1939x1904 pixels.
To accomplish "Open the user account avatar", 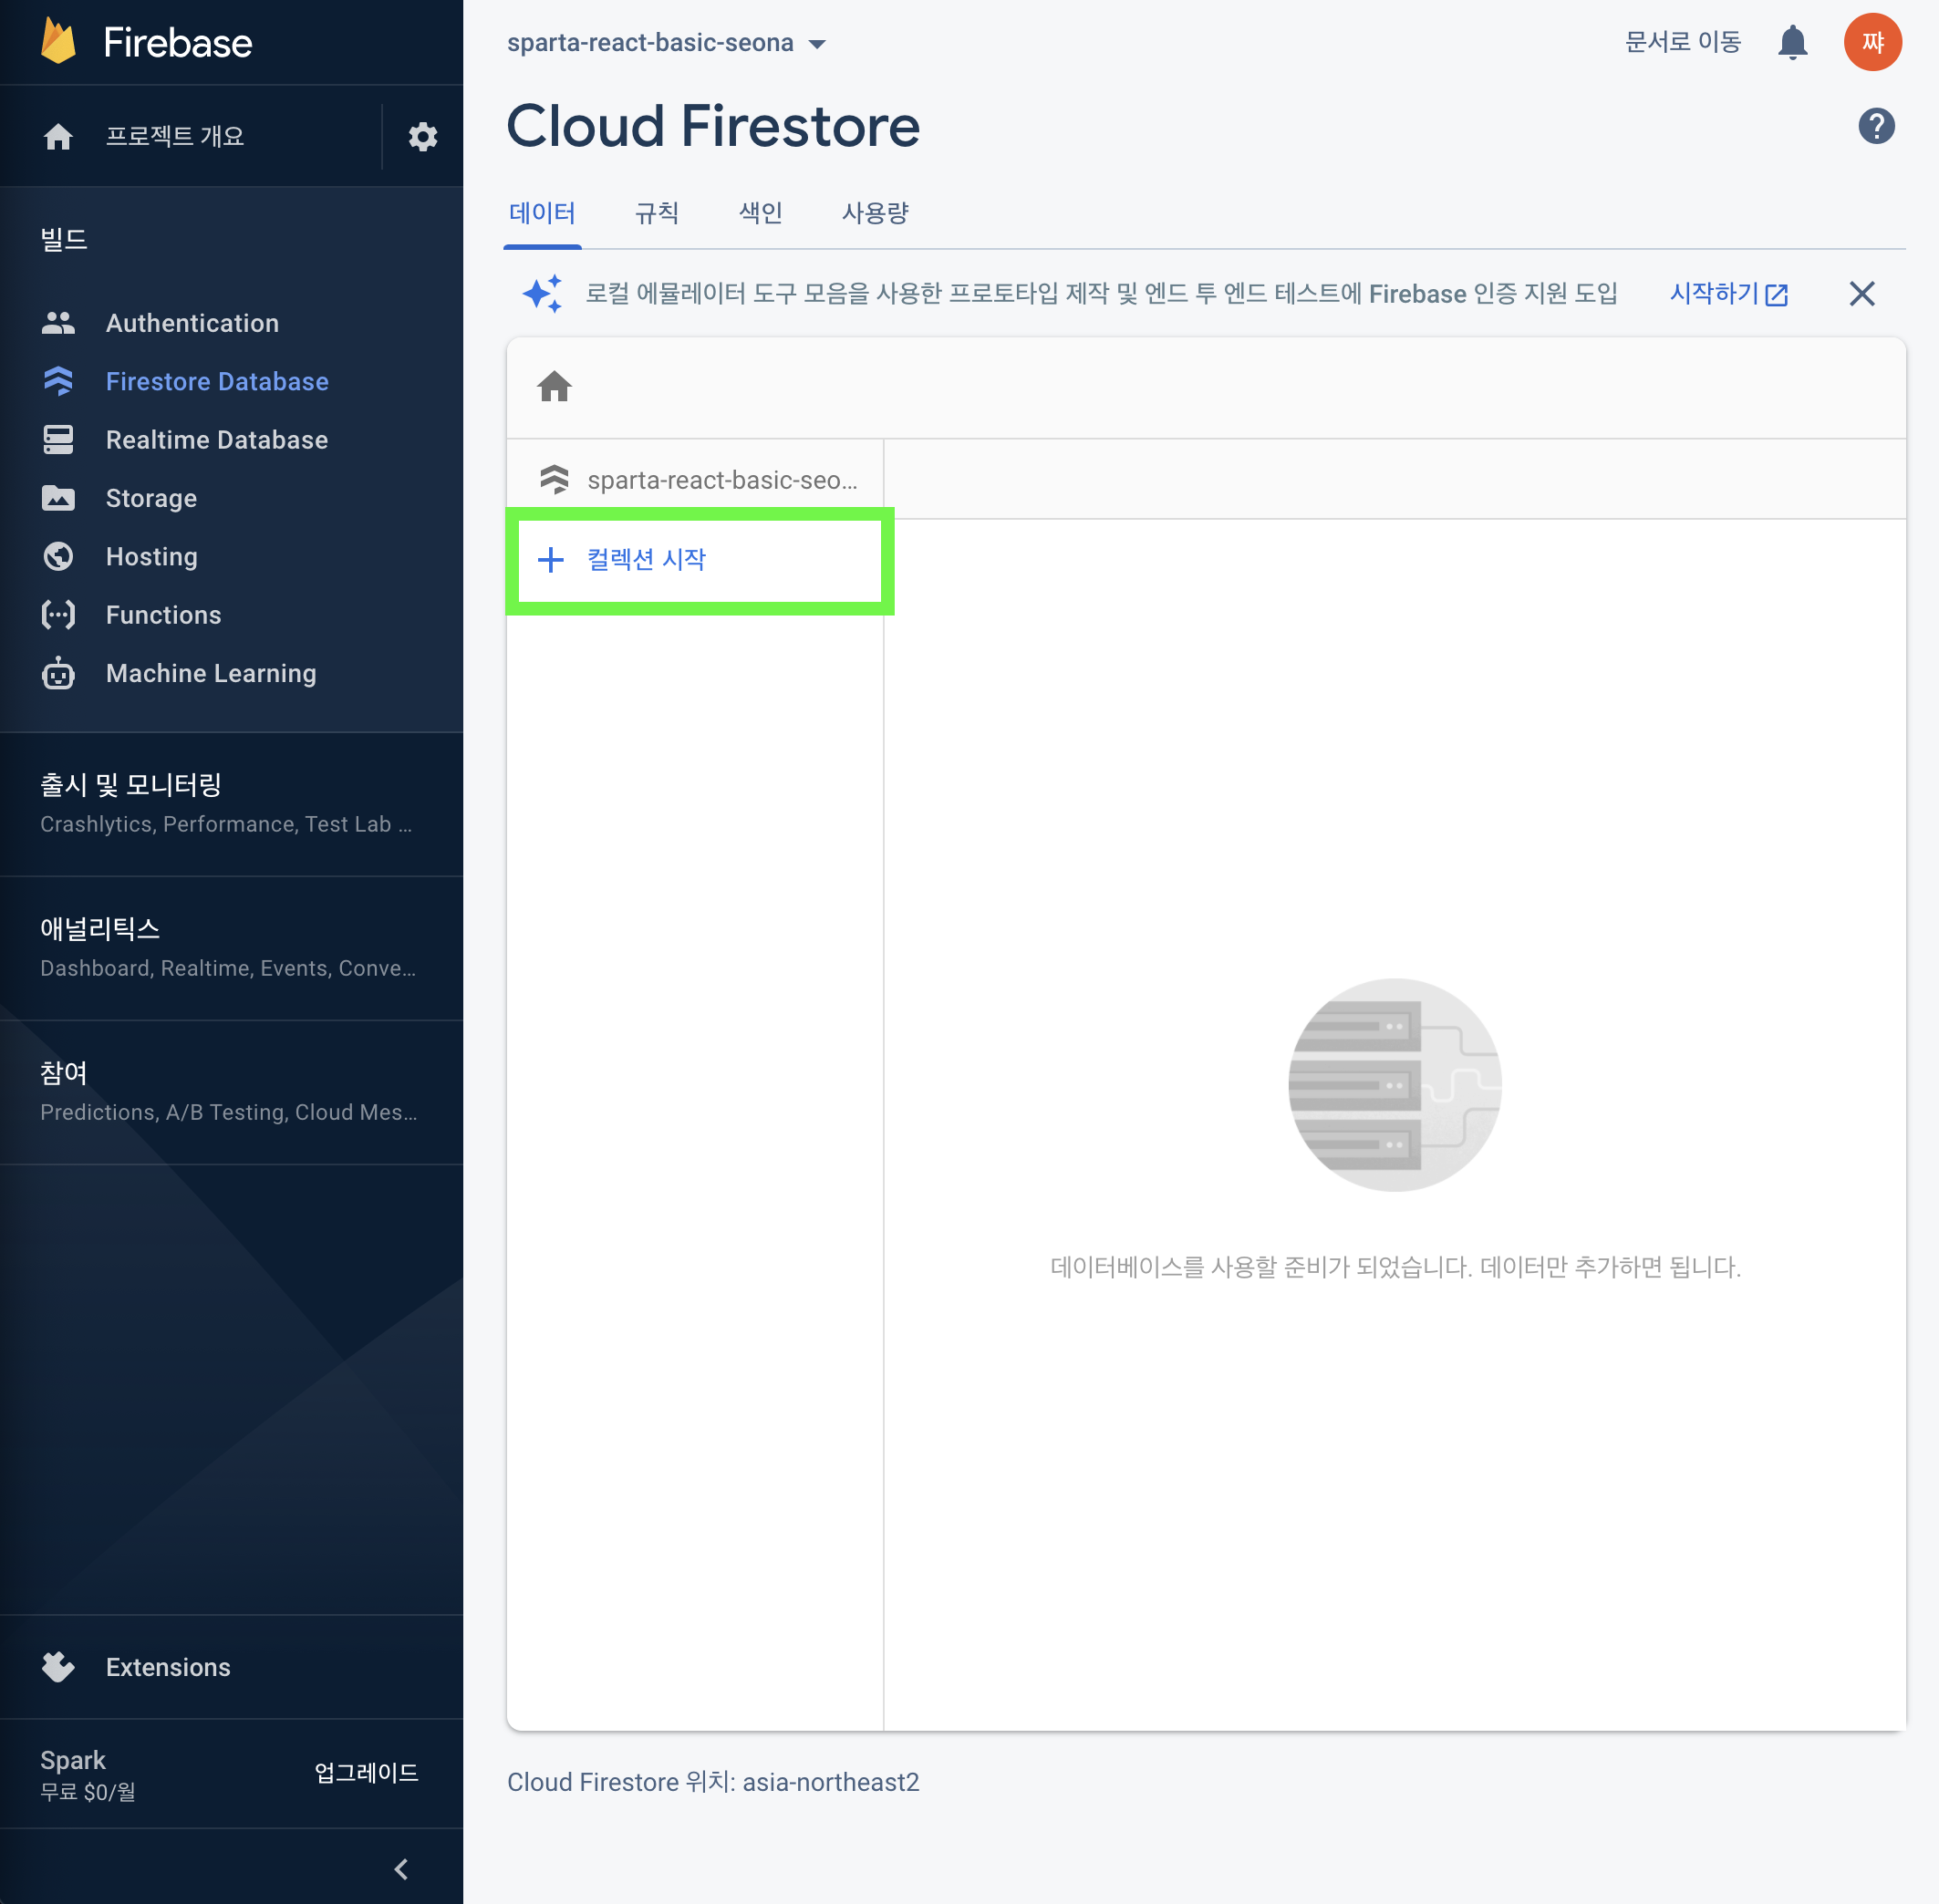I will click(x=1872, y=42).
